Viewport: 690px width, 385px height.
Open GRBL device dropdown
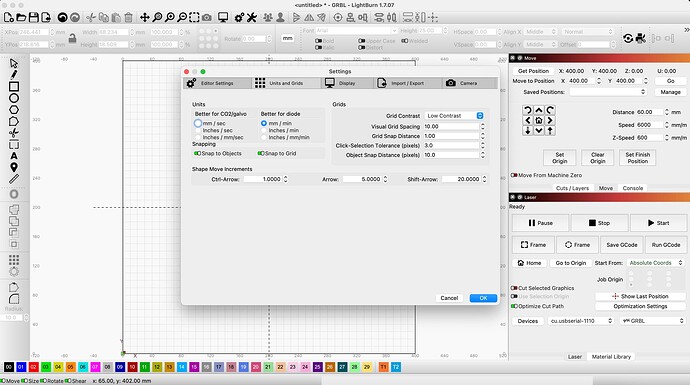click(x=652, y=321)
